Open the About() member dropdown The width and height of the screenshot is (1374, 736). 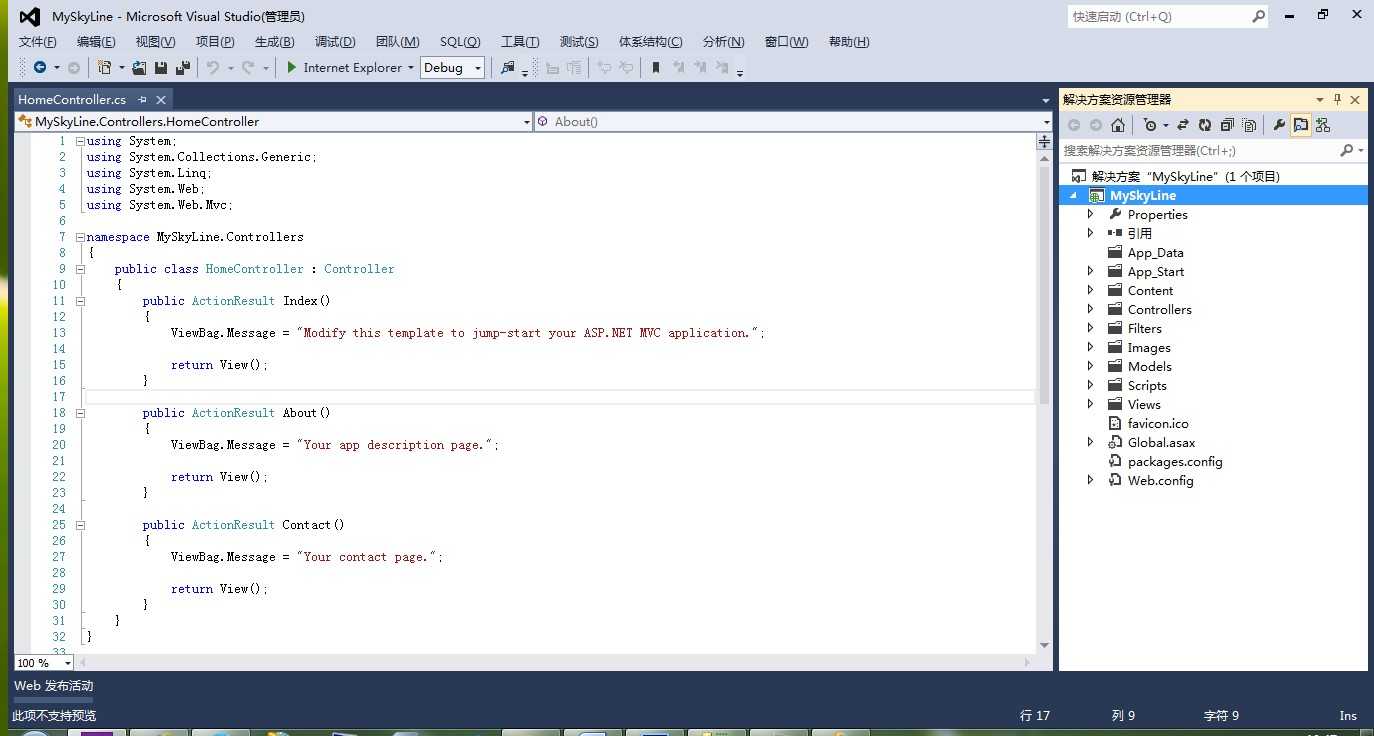pos(794,121)
